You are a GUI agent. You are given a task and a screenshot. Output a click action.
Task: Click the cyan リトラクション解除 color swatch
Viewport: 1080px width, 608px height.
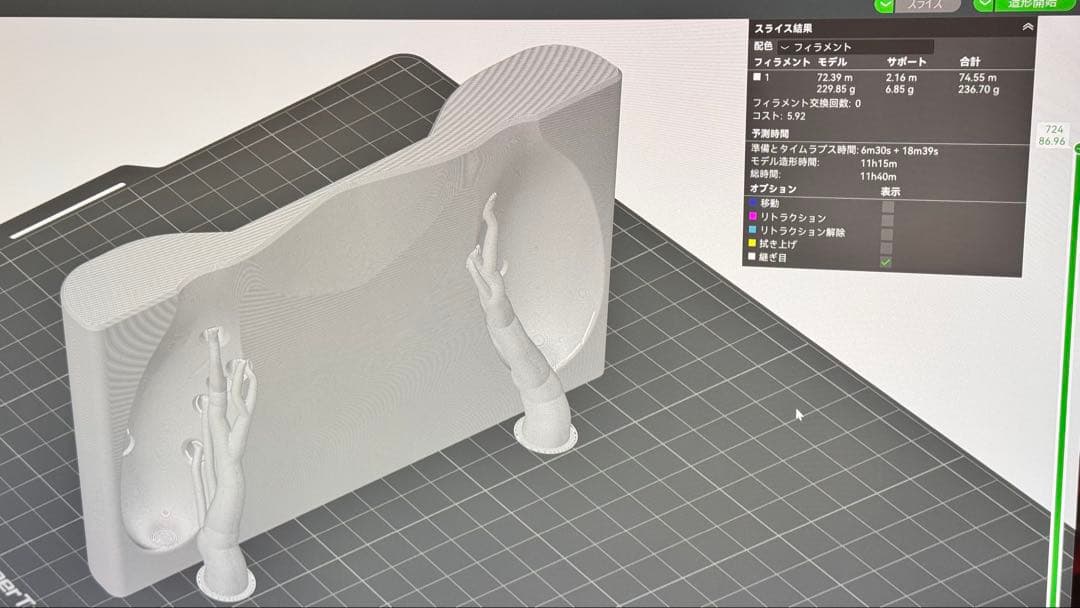tap(753, 230)
